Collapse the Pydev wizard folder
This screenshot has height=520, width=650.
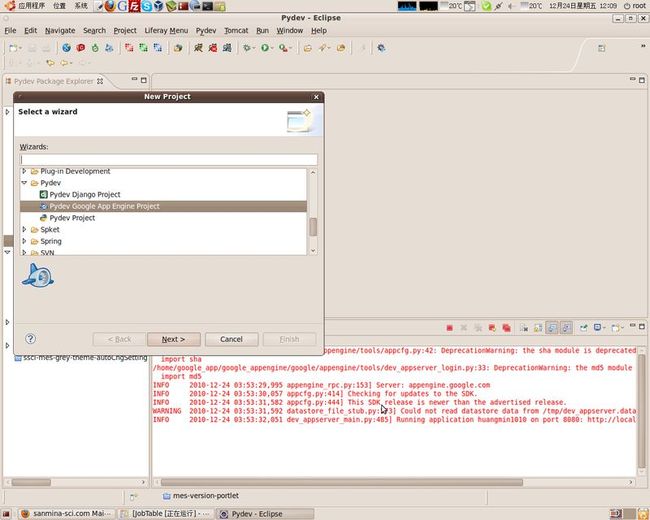[x=24, y=183]
